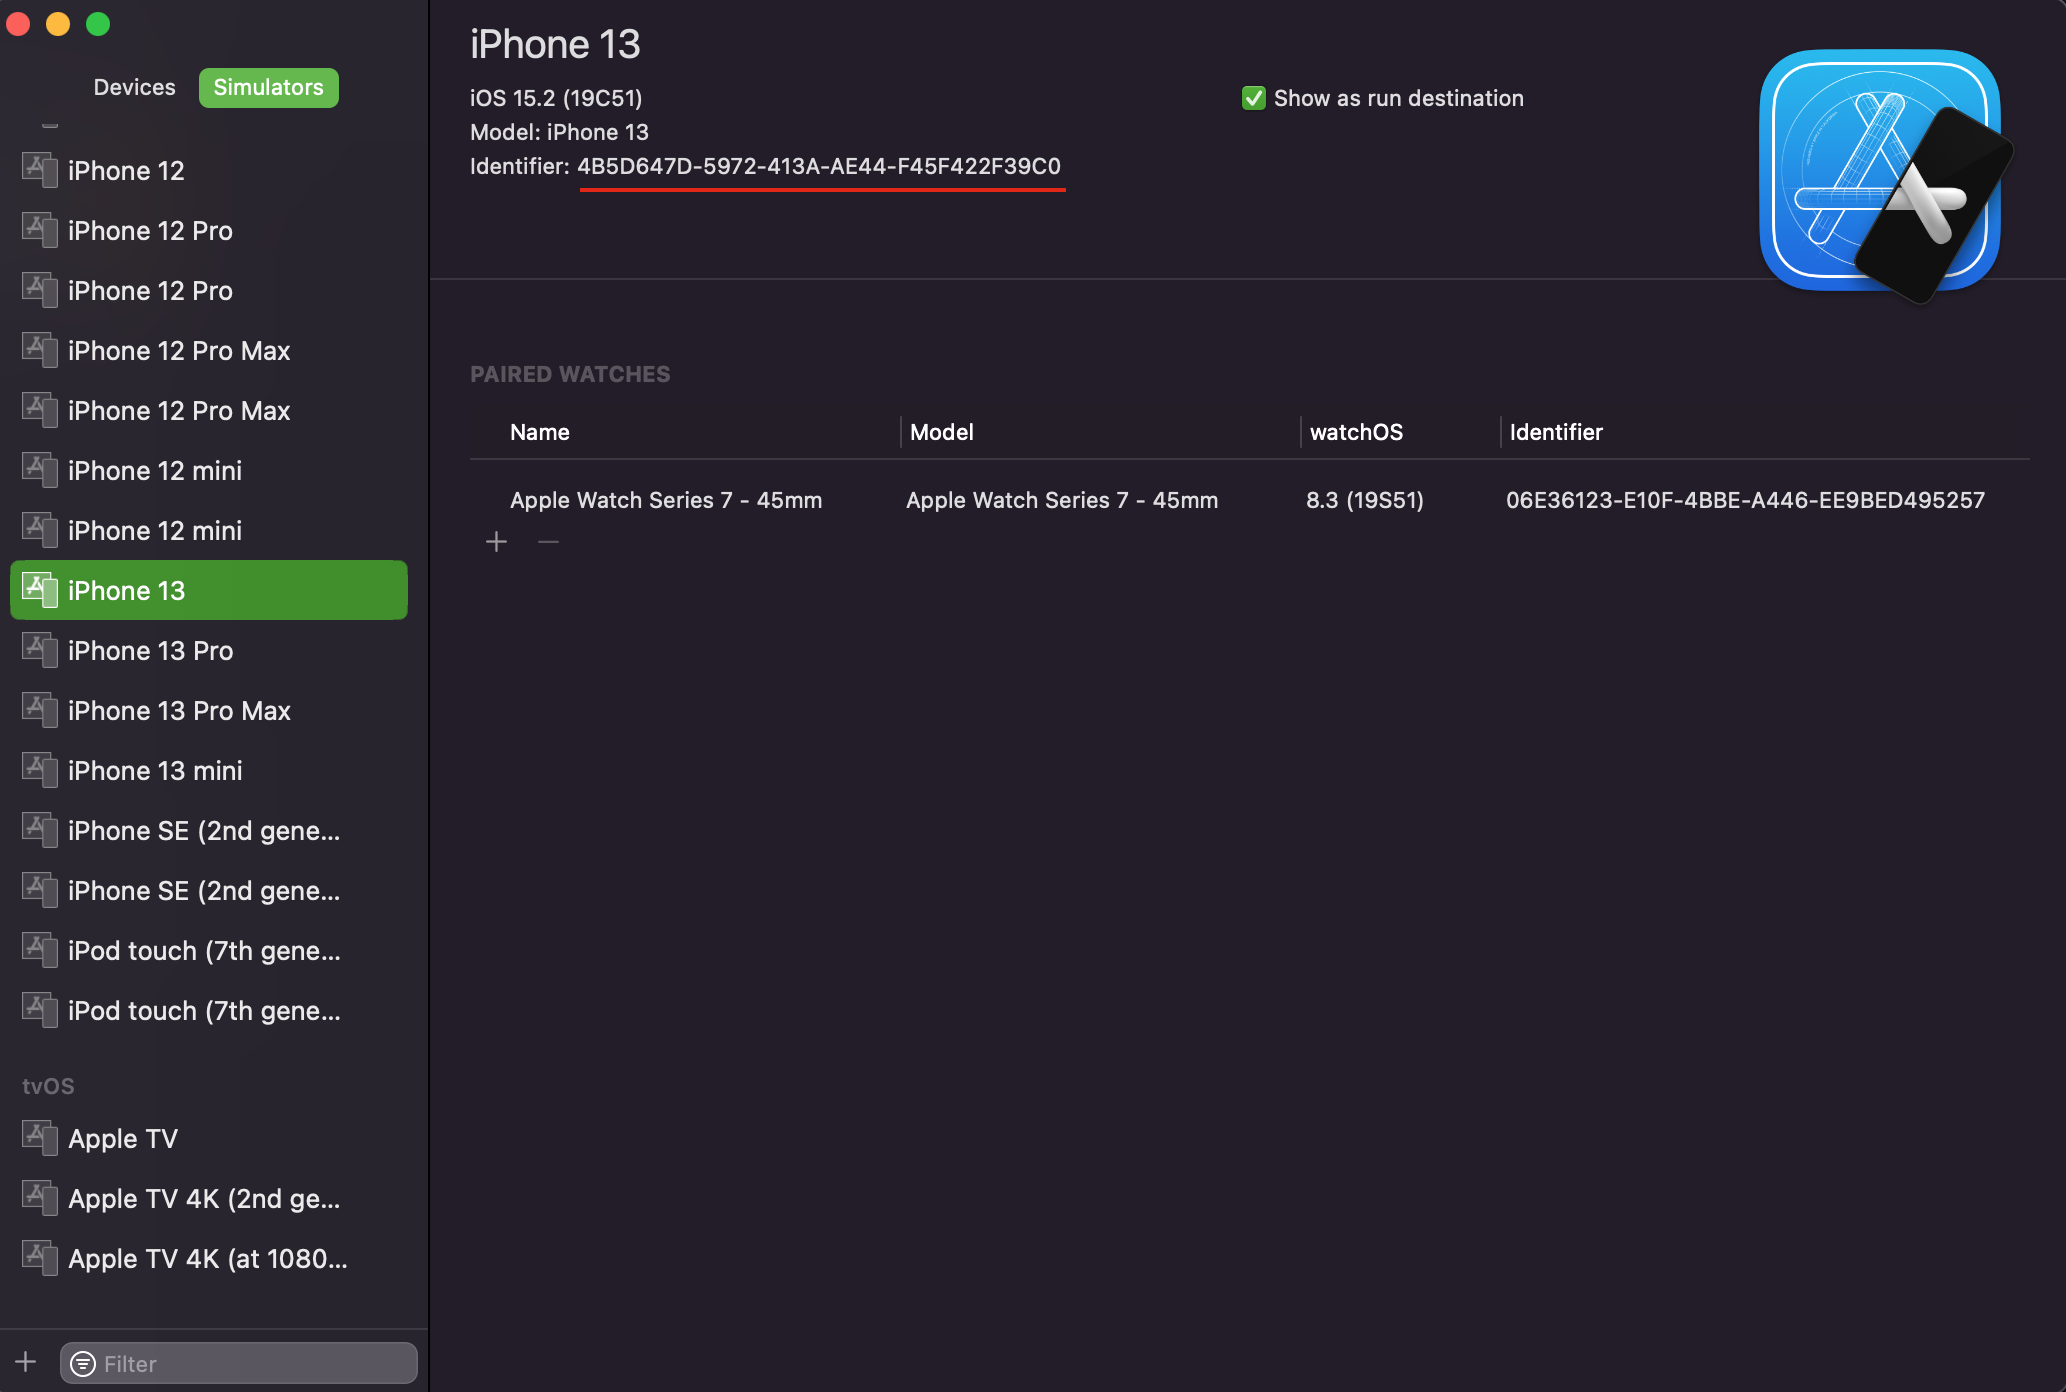The height and width of the screenshot is (1392, 2066).
Task: Click the watchOS value 8.3 (19S51)
Action: 1365,500
